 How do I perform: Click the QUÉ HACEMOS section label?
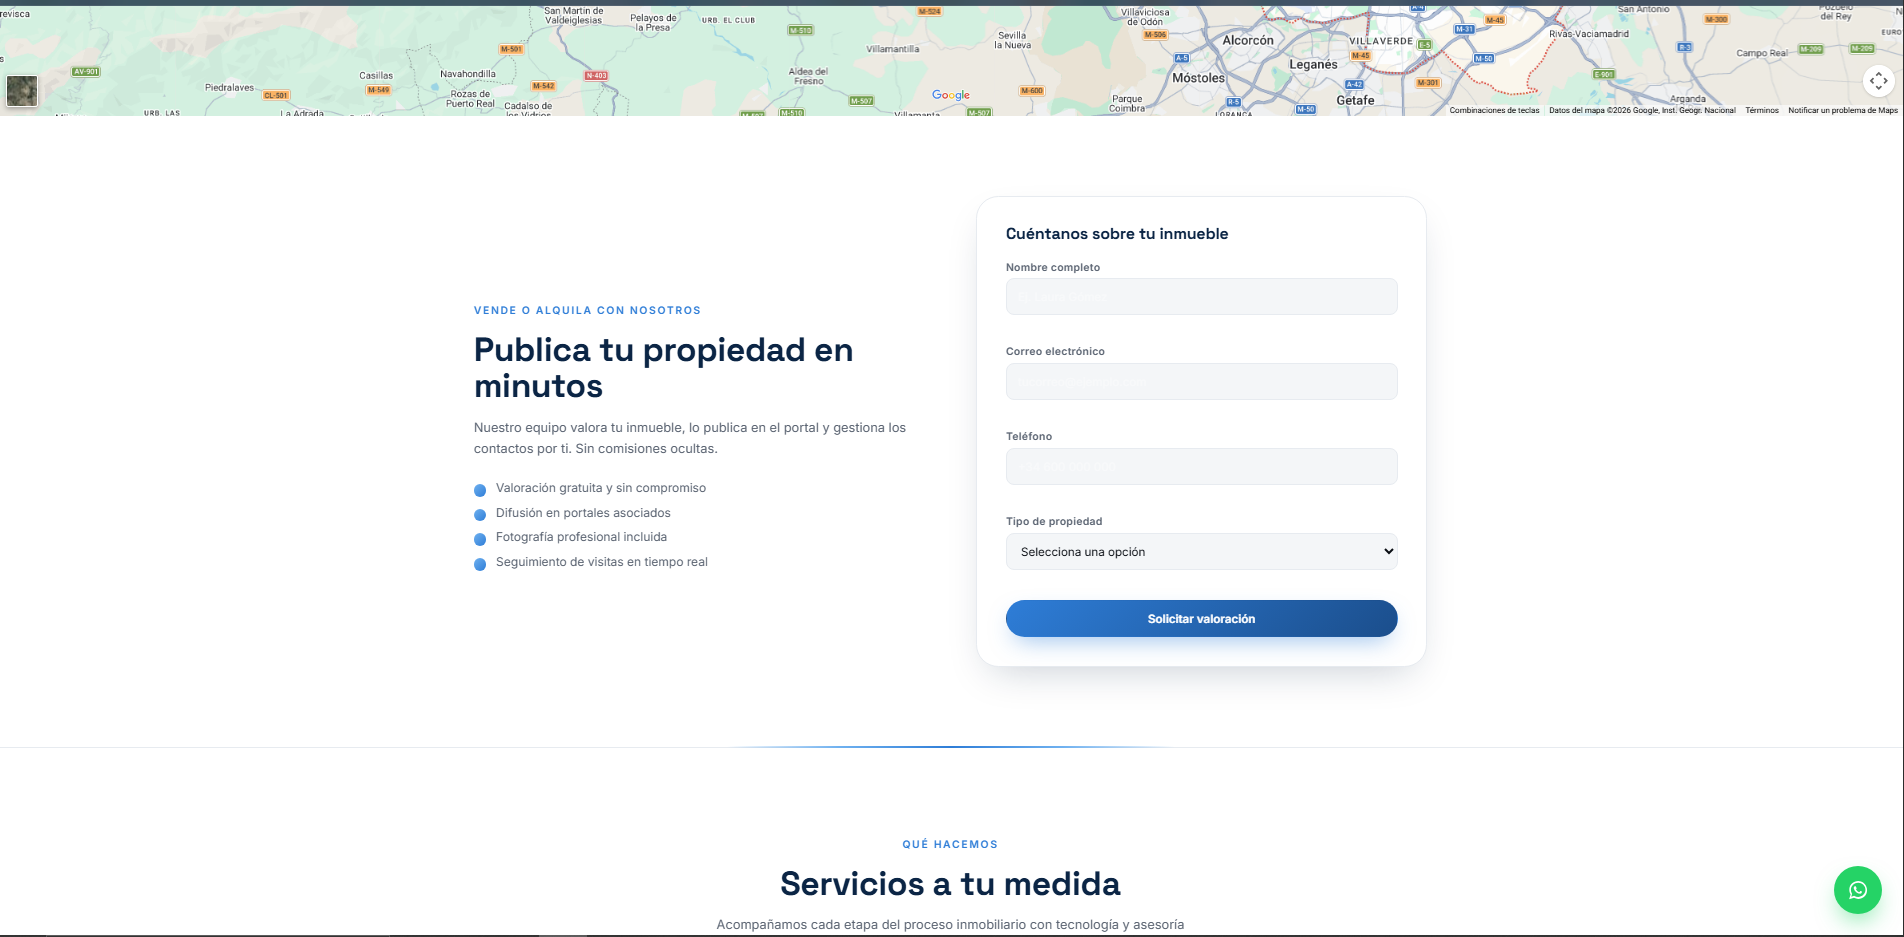point(950,845)
